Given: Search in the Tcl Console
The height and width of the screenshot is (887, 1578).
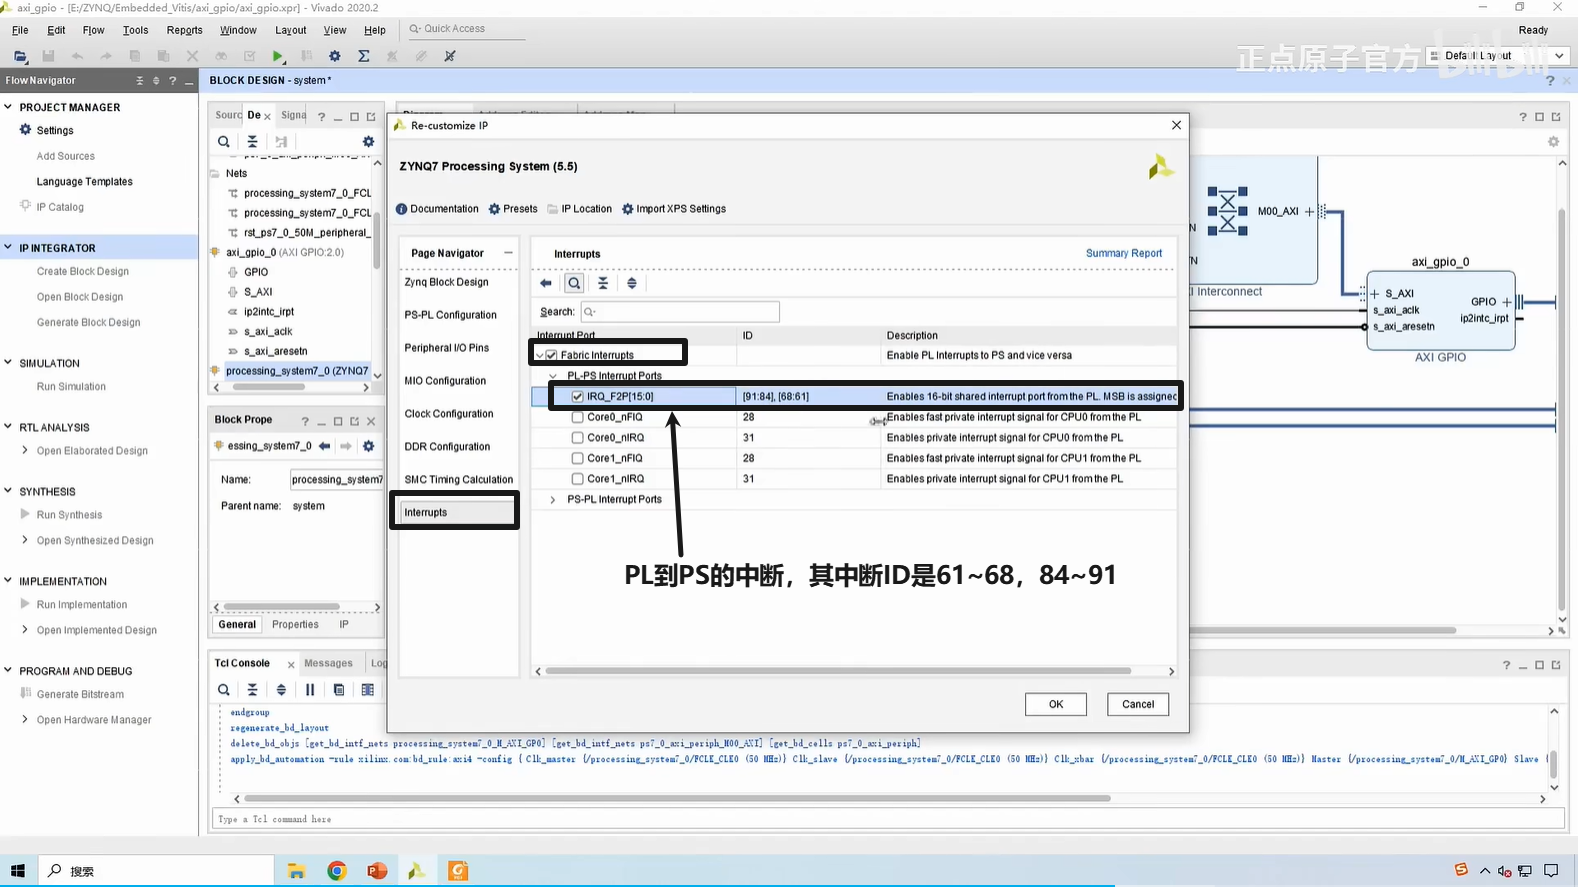Looking at the screenshot, I should click(224, 690).
